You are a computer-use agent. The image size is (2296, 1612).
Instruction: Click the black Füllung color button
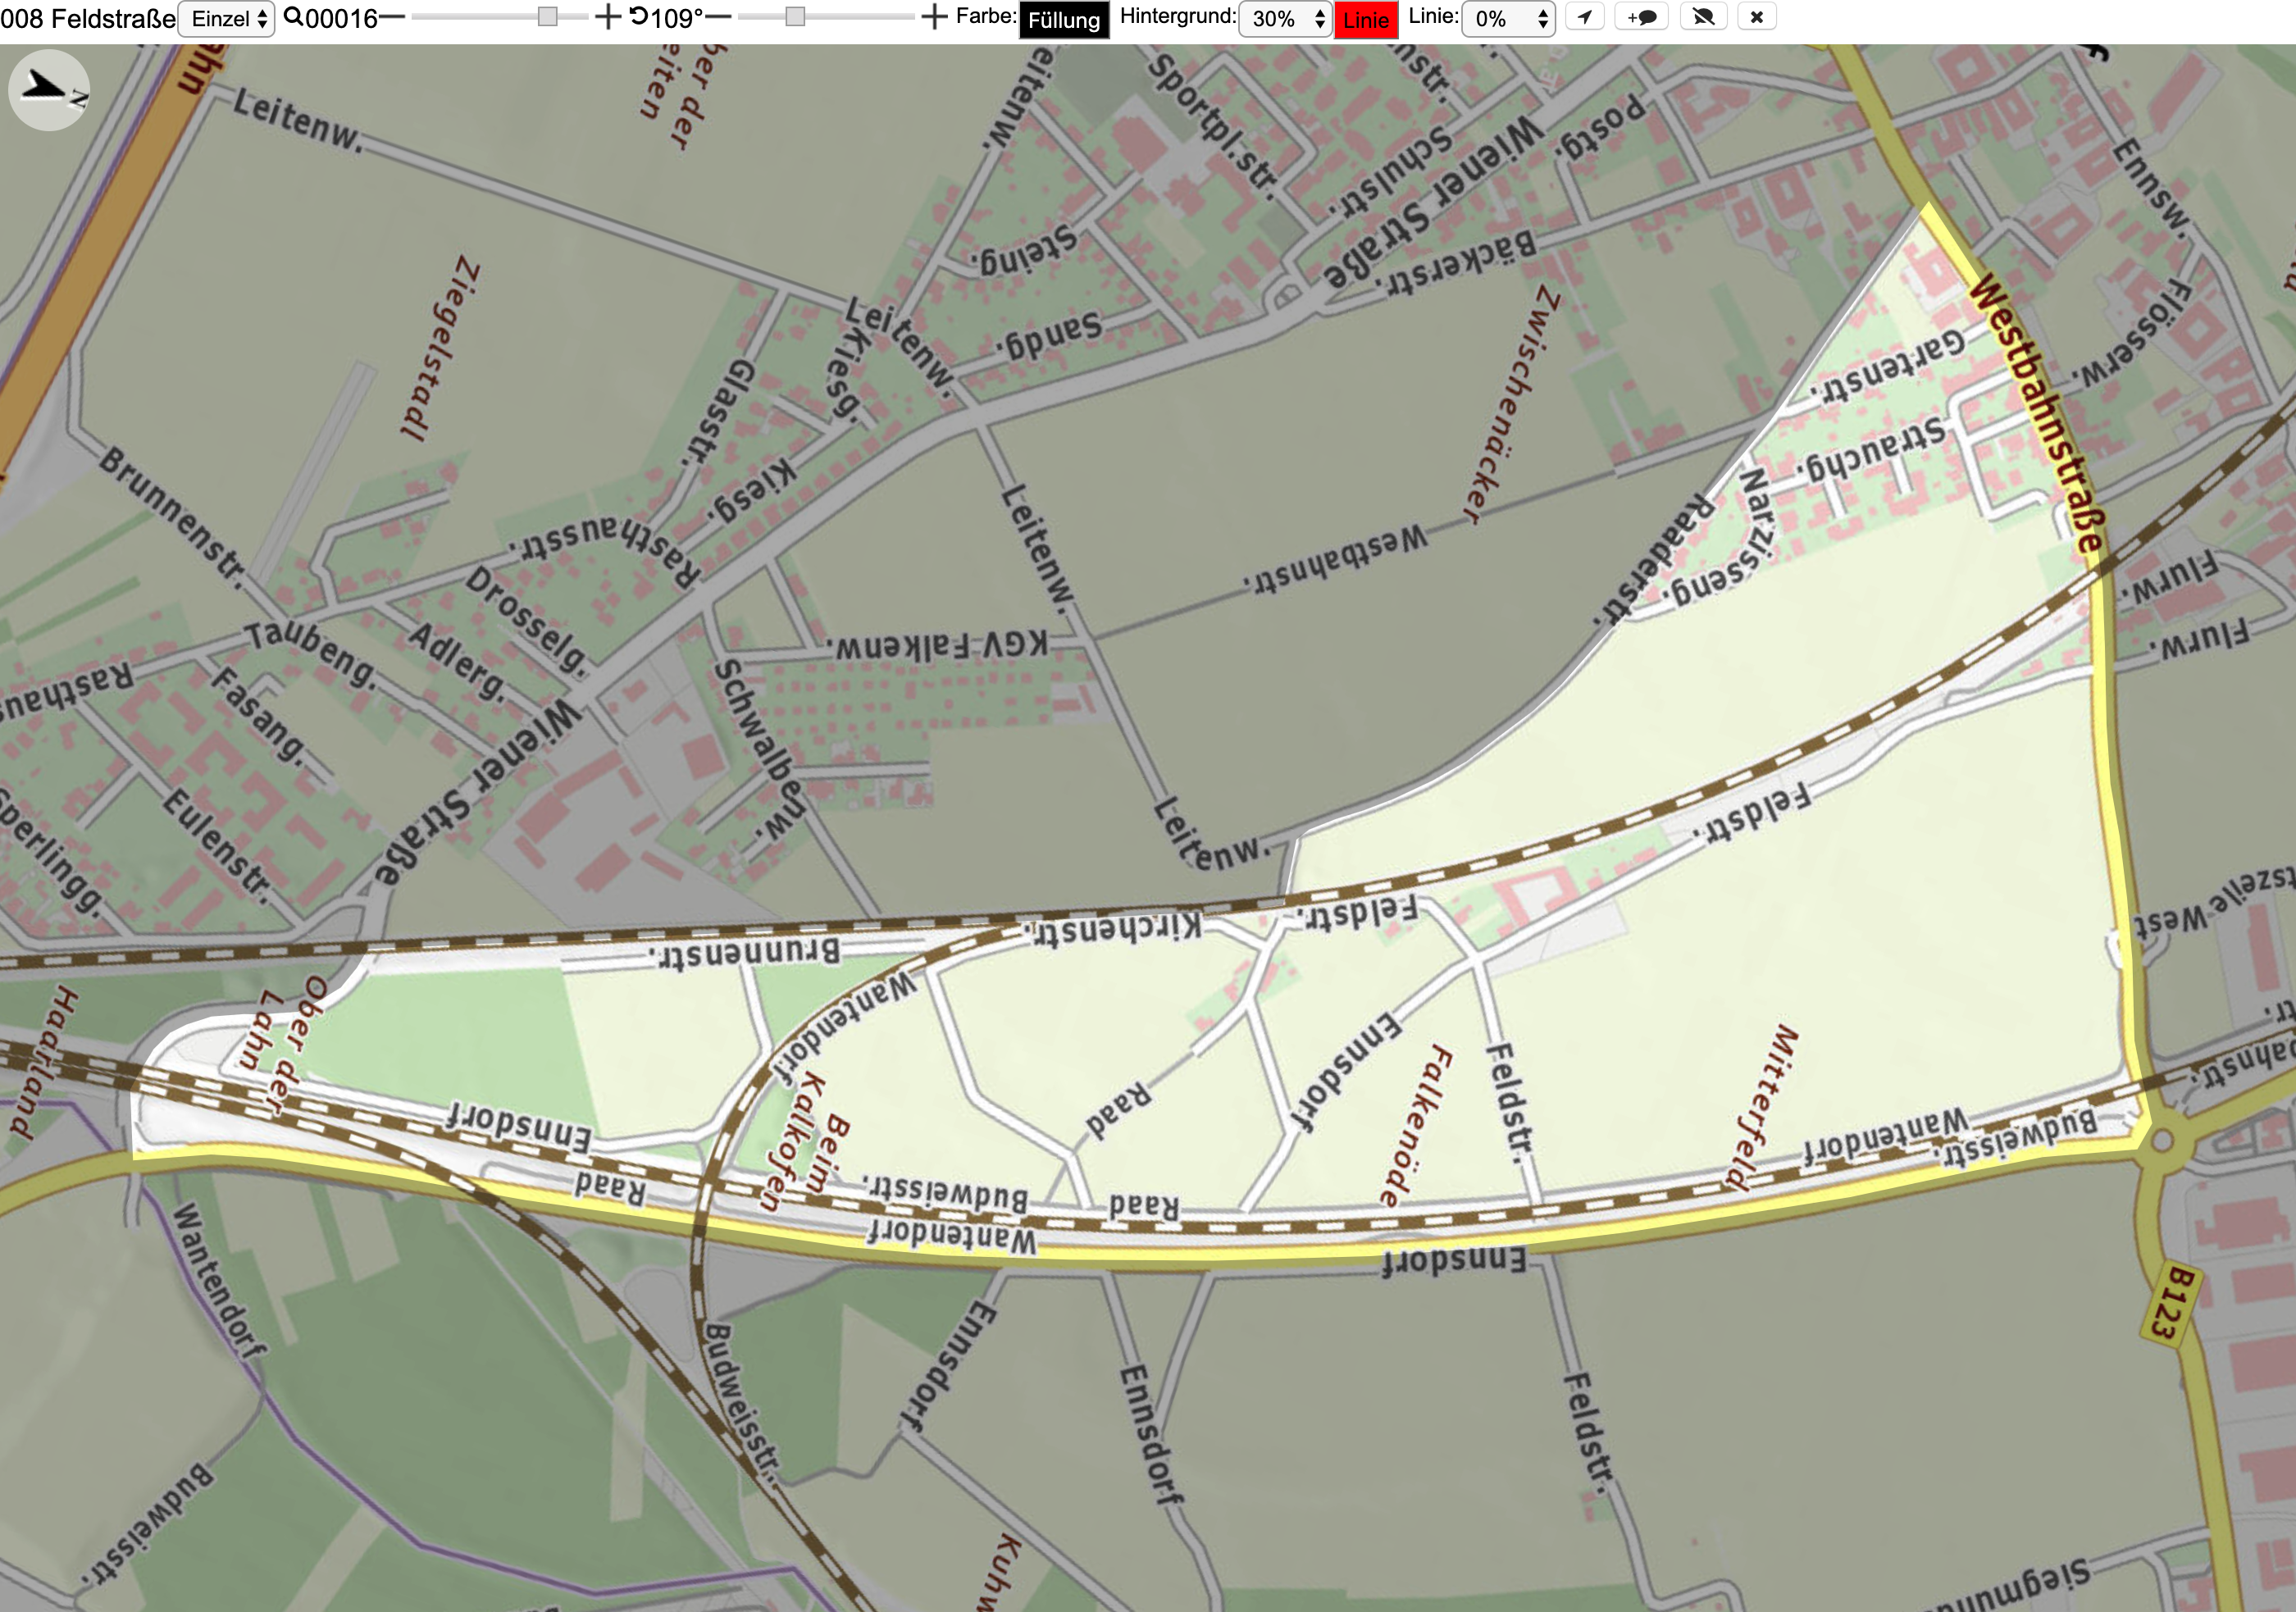[x=1064, y=20]
